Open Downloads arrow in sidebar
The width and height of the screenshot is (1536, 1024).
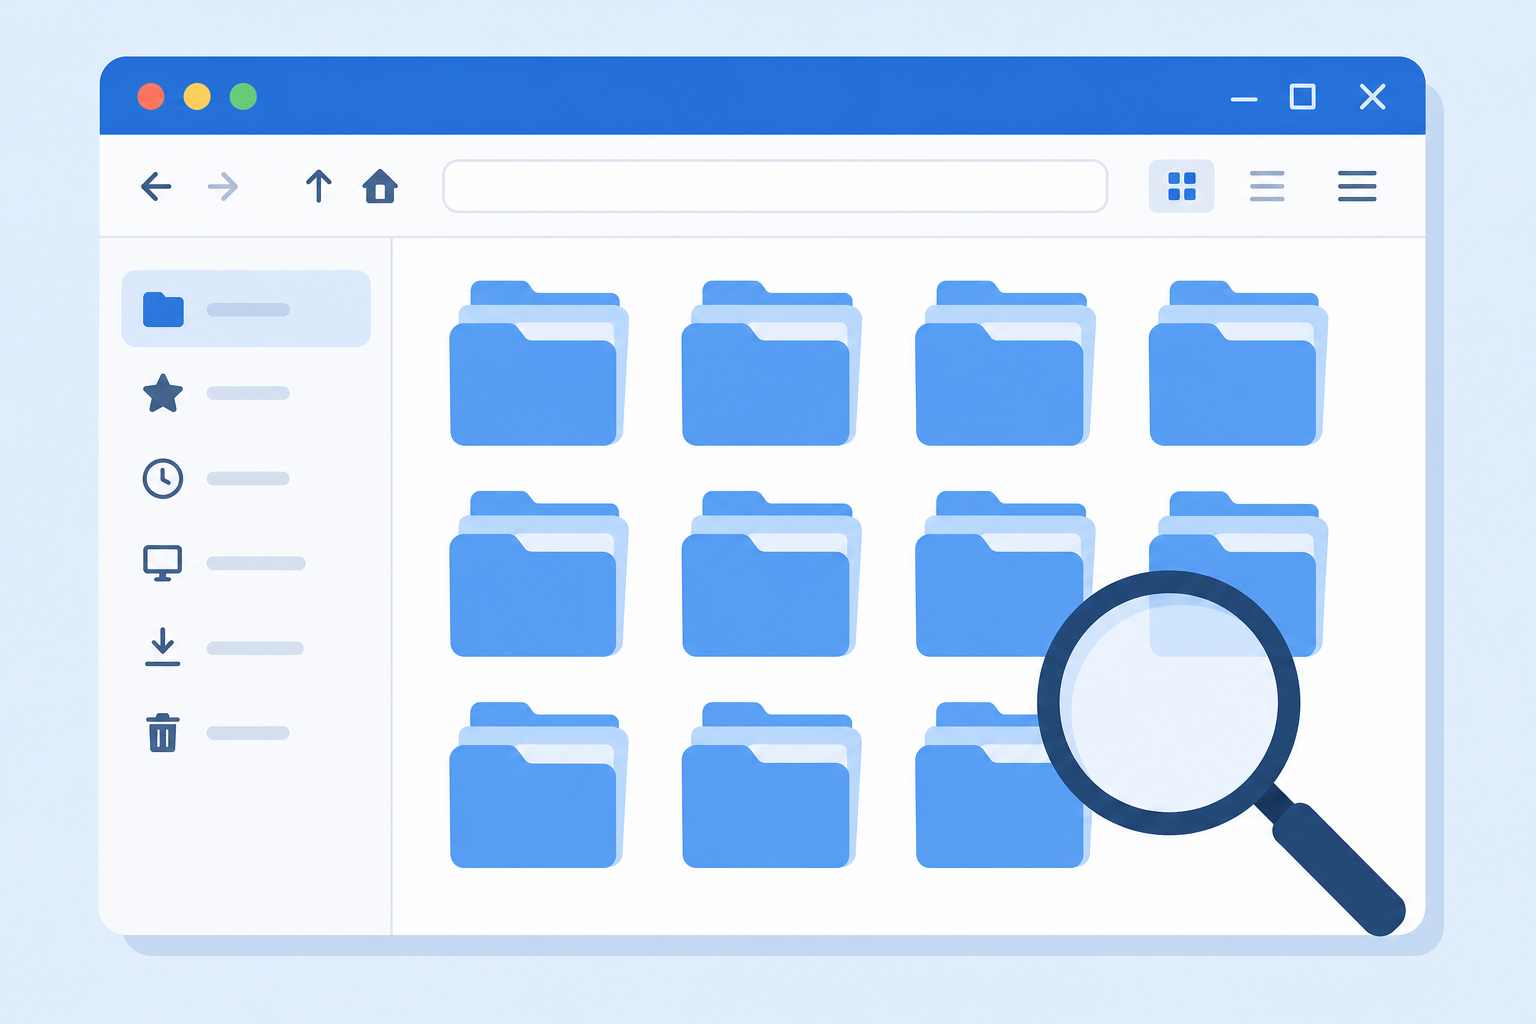[163, 647]
